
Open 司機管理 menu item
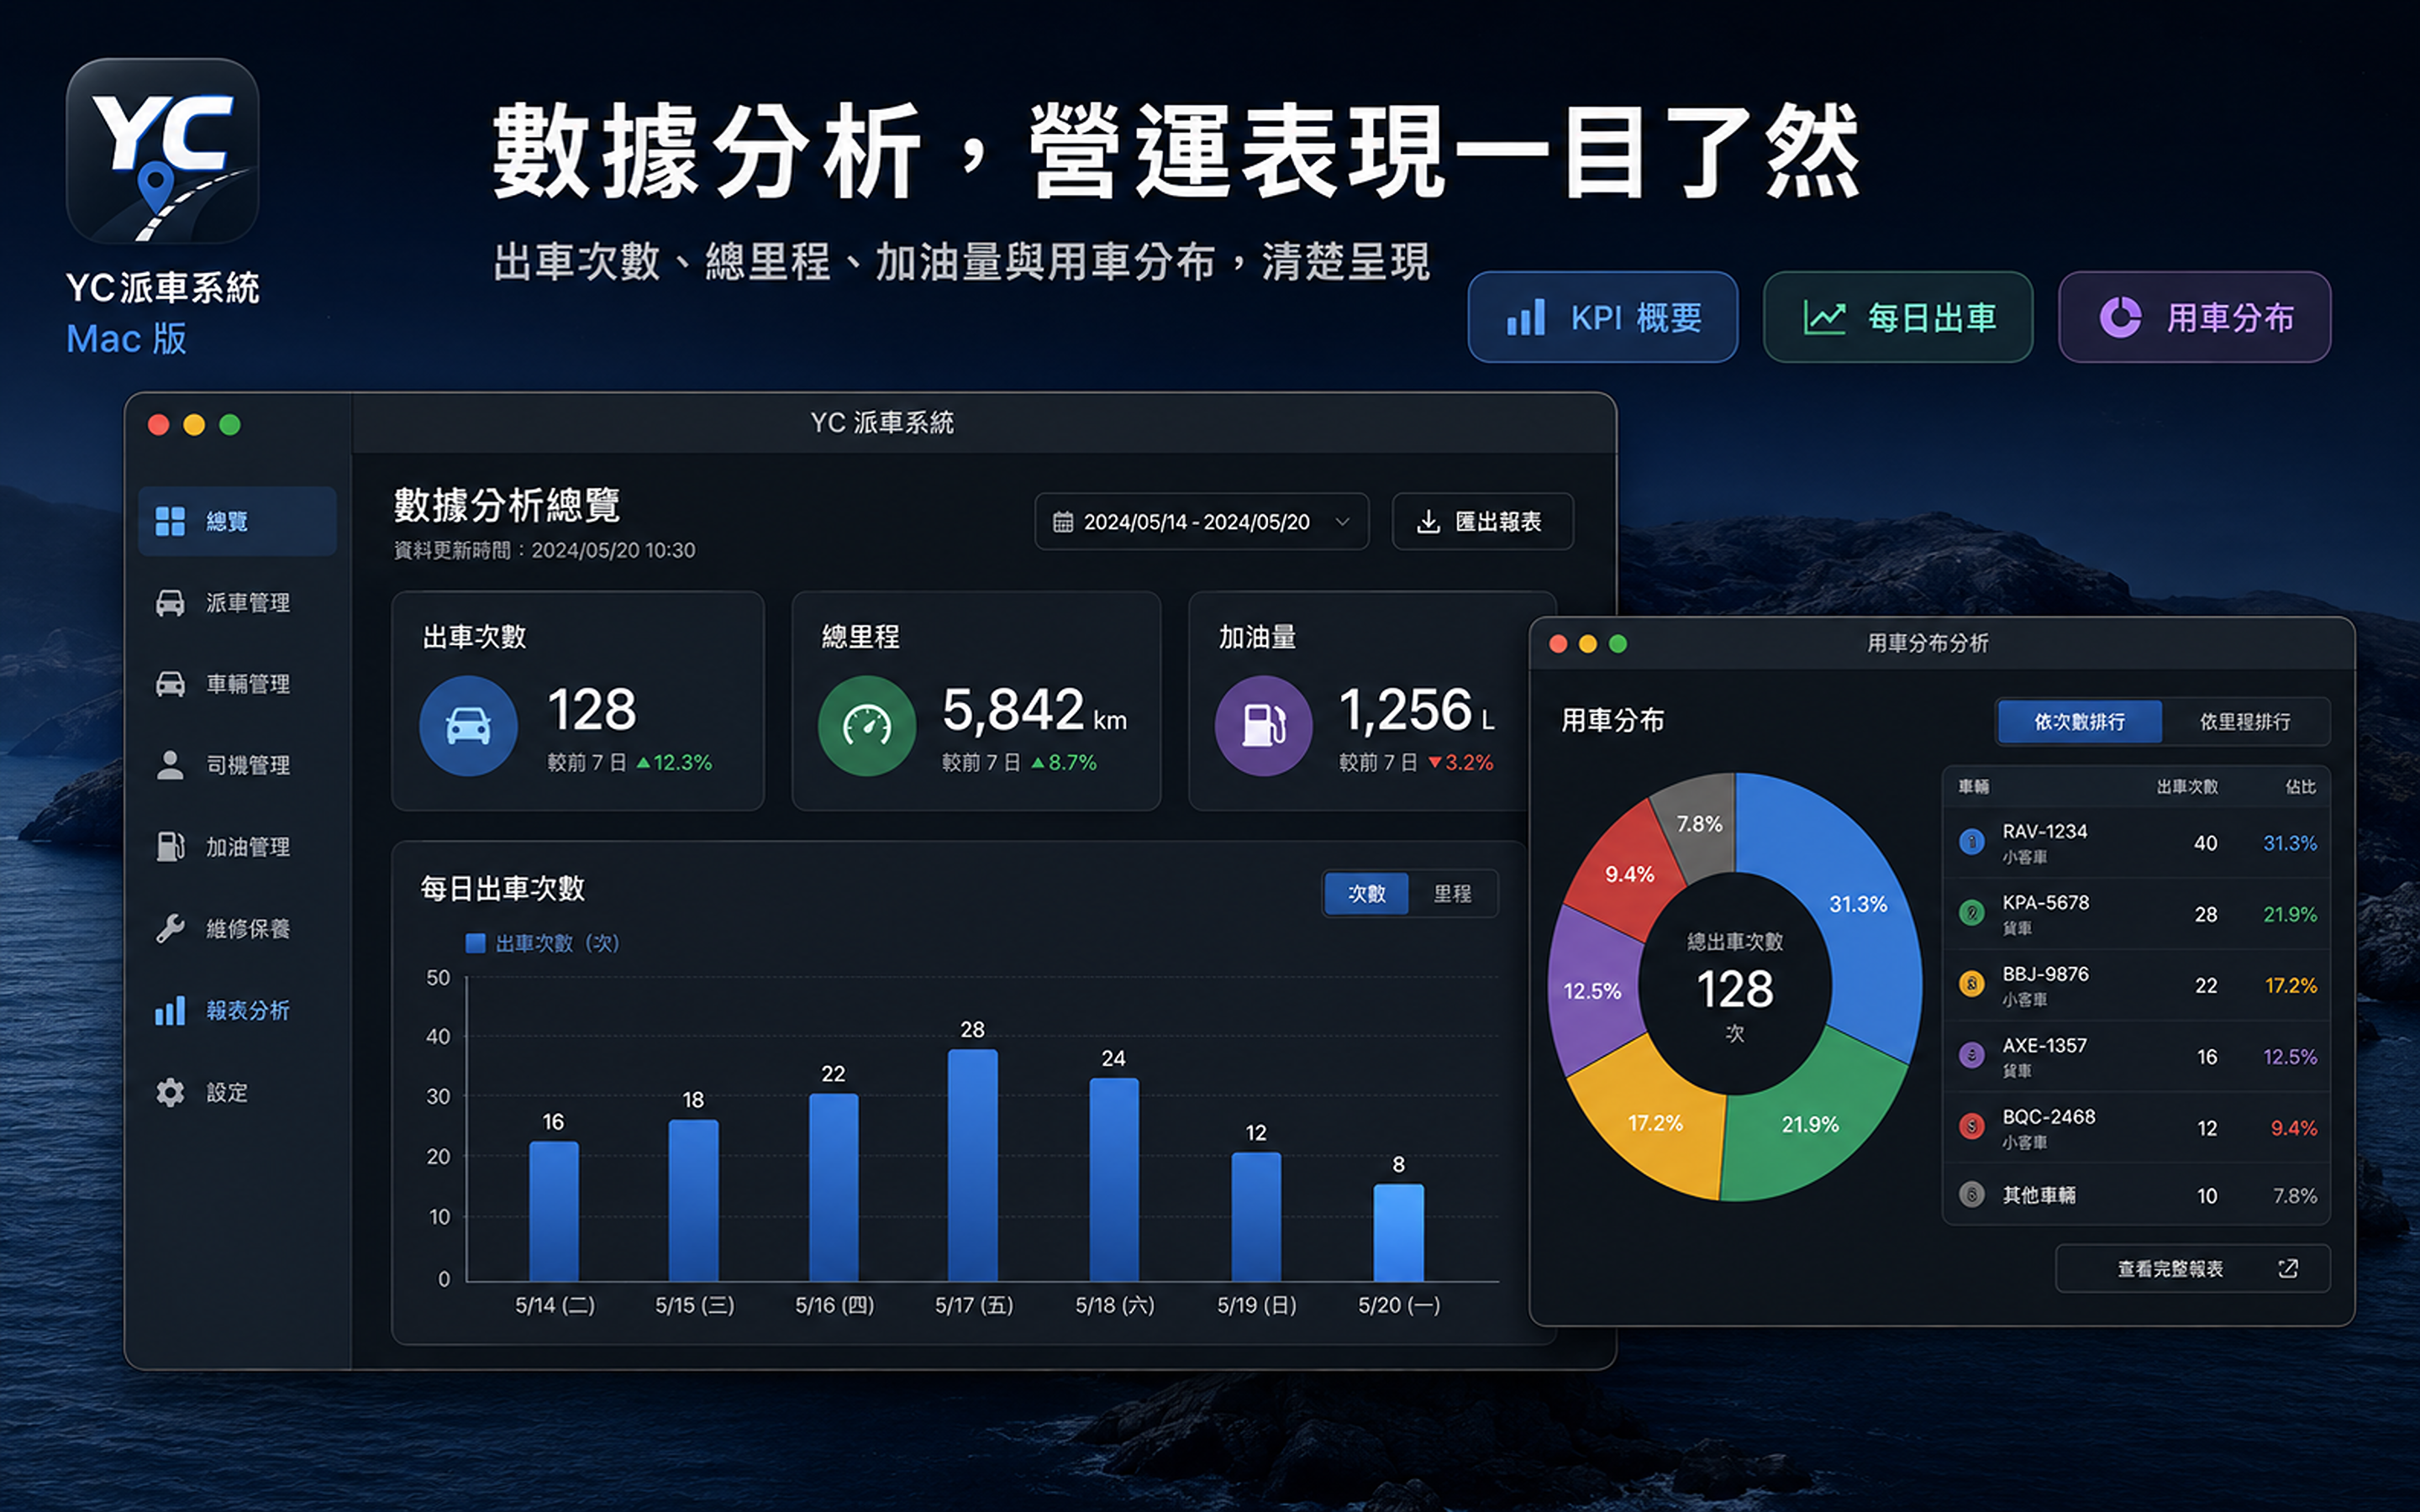click(x=237, y=765)
